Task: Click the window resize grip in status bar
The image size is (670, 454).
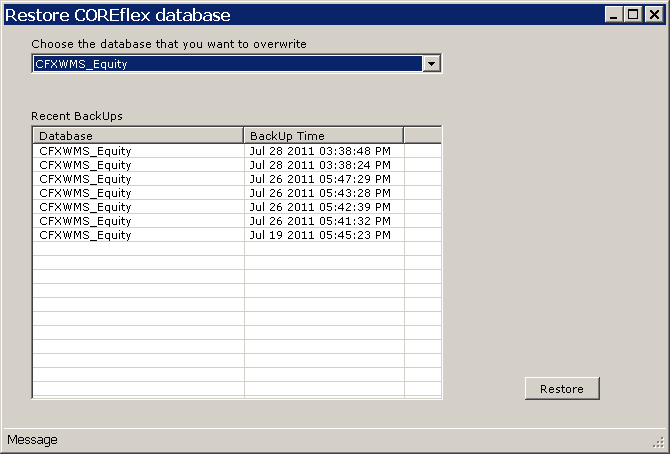Action: pyautogui.click(x=658, y=442)
